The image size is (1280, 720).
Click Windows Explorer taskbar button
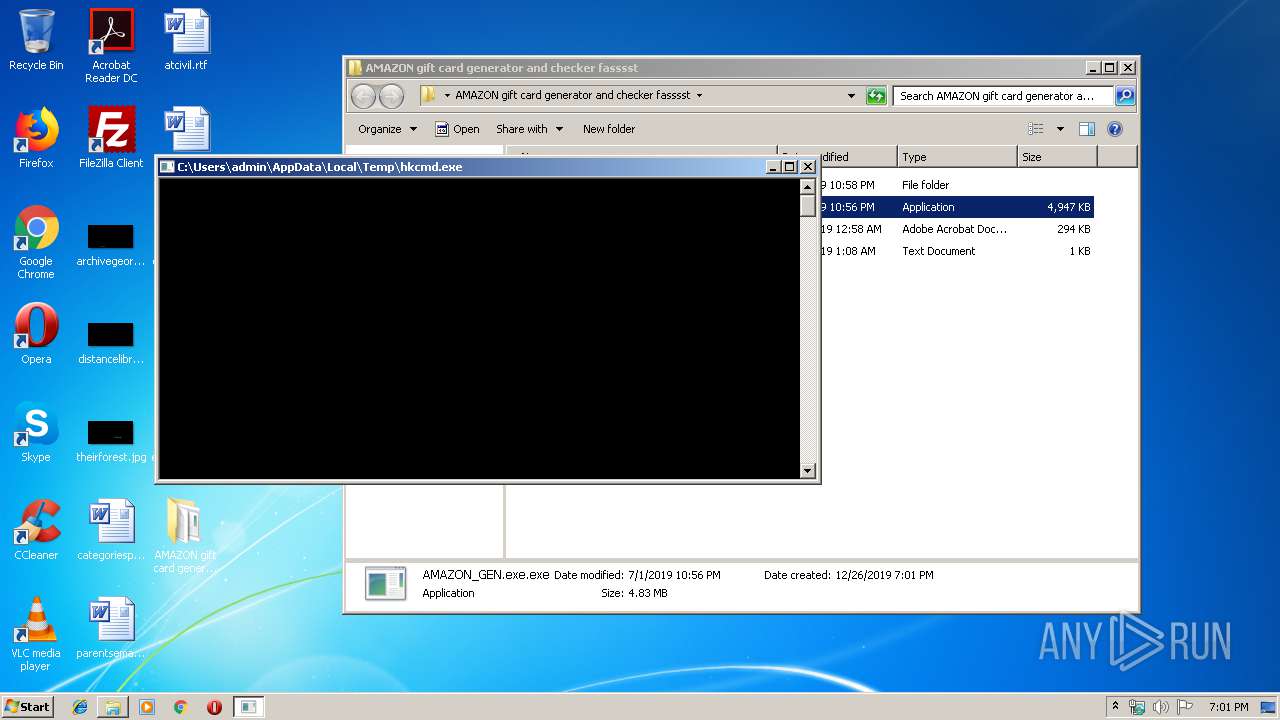[x=113, y=707]
